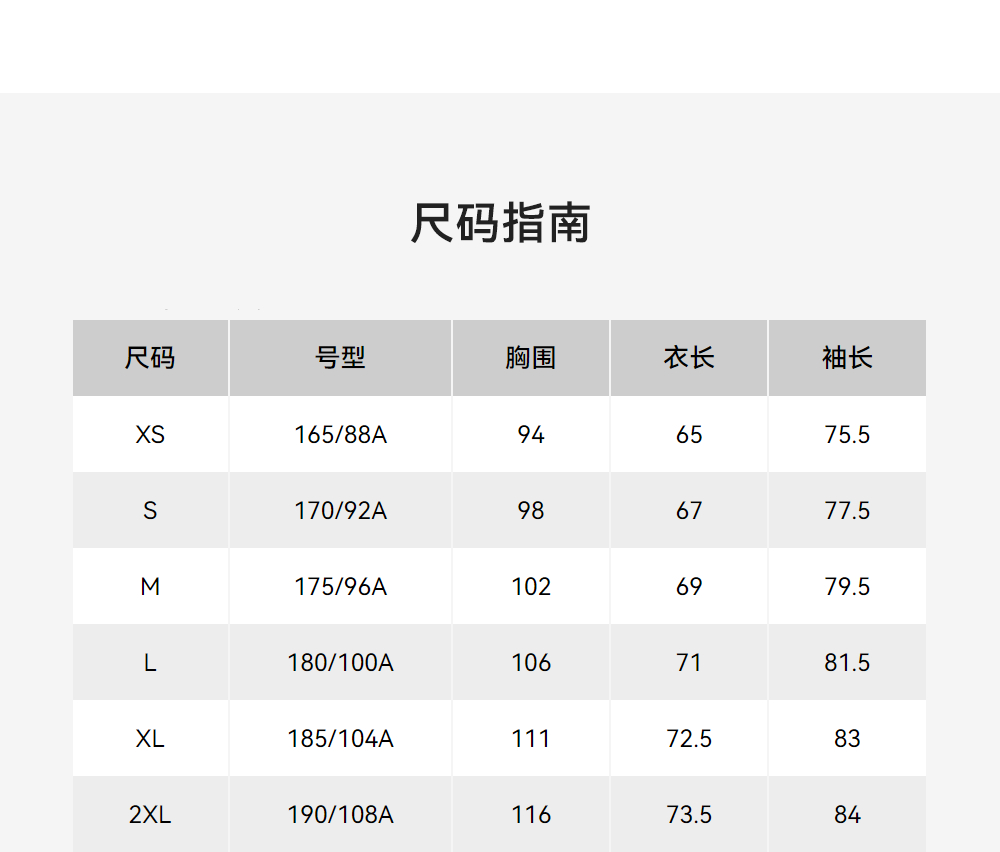Click the chest value 94
This screenshot has width=1000, height=852.
(531, 435)
